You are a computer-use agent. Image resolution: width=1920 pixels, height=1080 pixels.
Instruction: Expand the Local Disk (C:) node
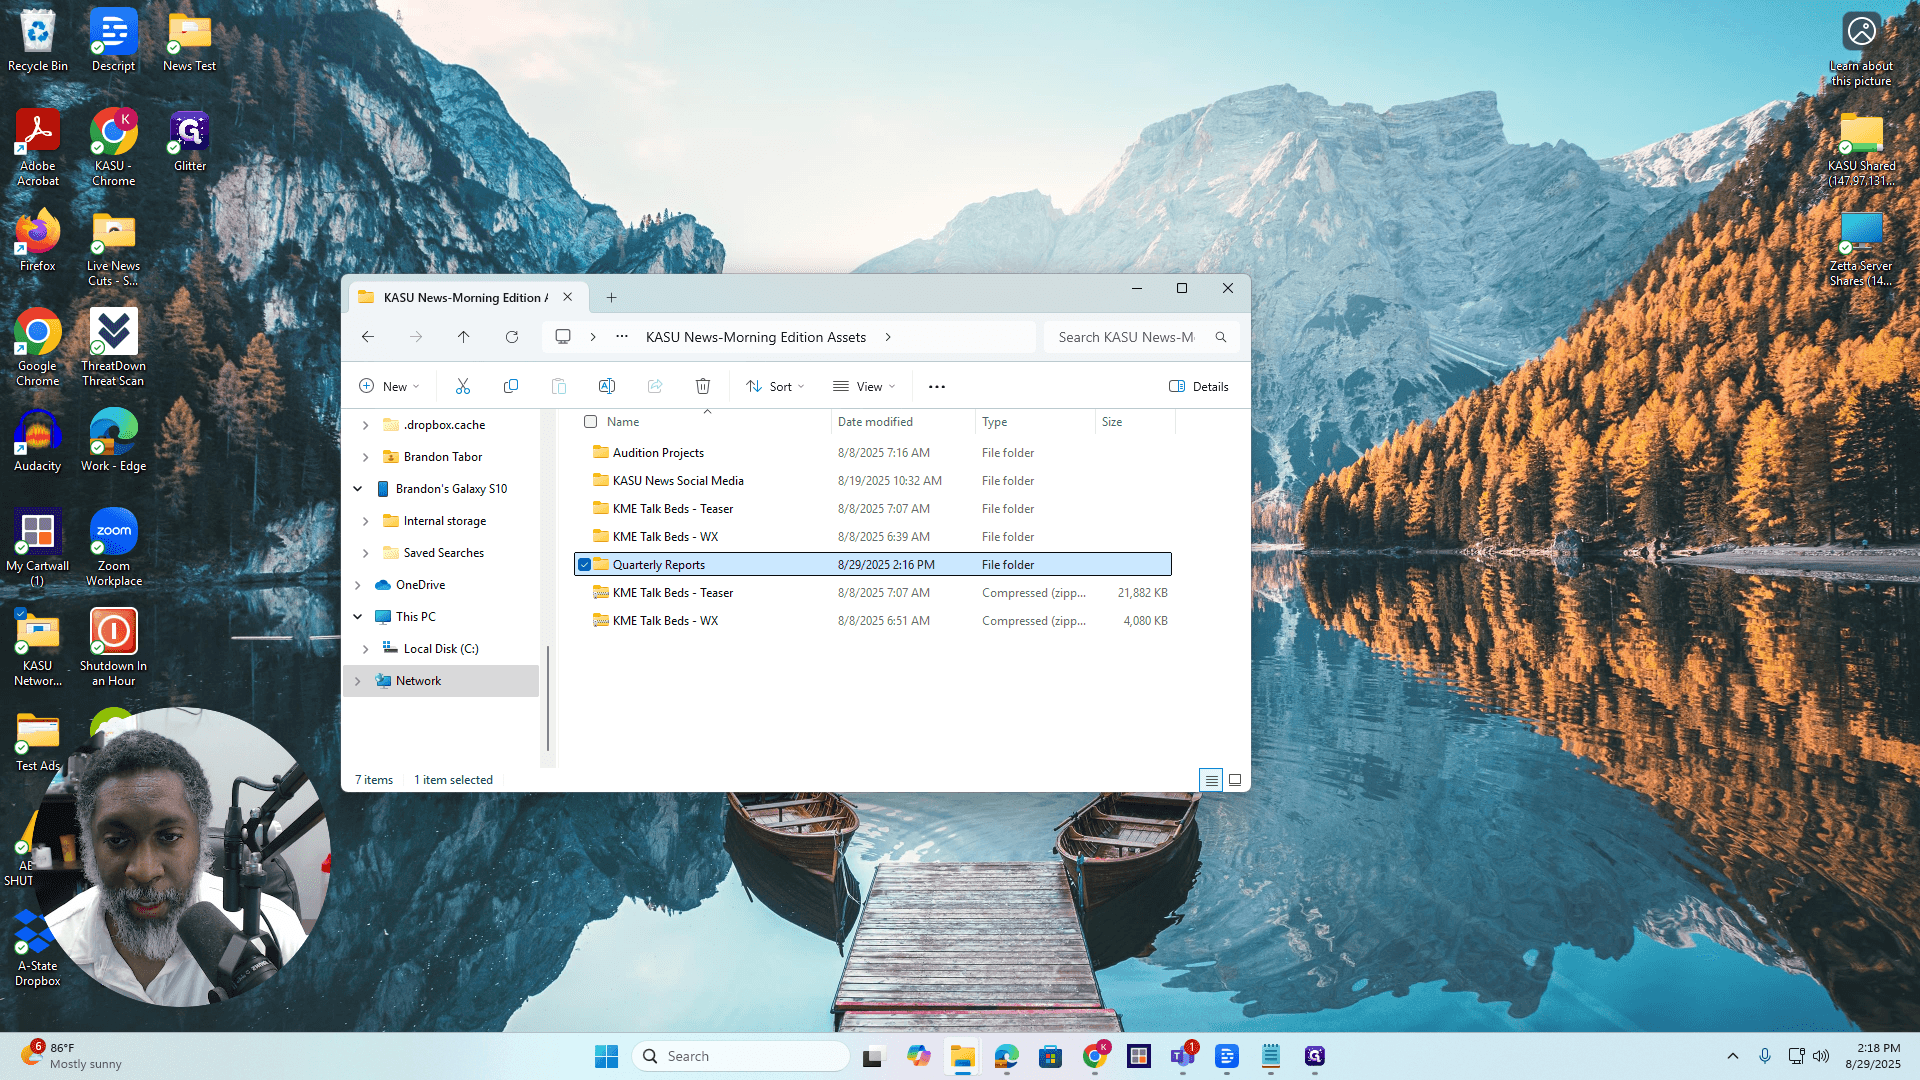coord(366,649)
